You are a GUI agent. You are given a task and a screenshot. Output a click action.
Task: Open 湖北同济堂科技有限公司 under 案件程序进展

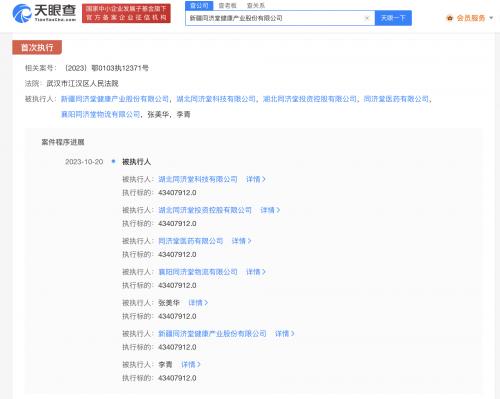pyautogui.click(x=198, y=179)
